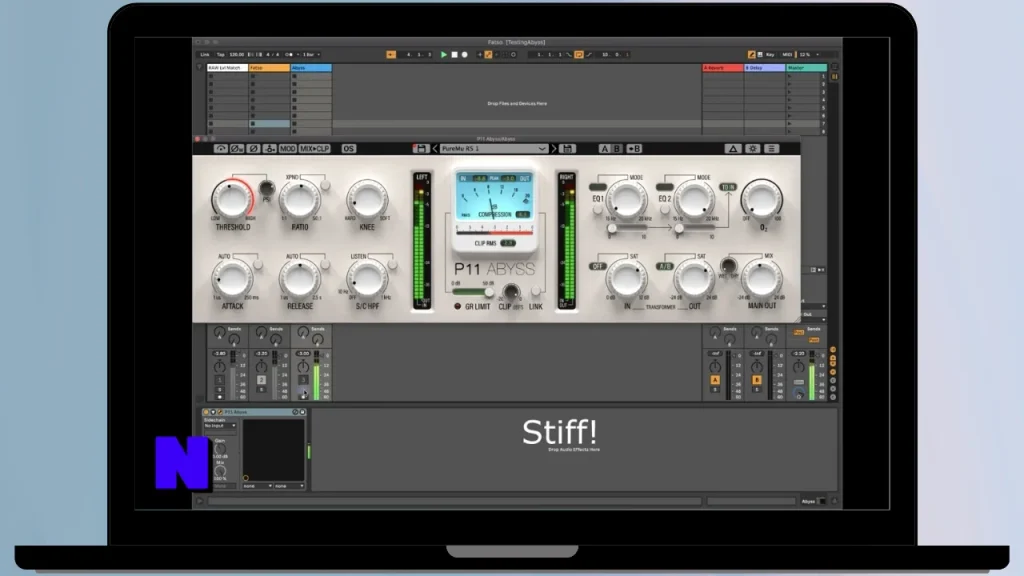
Task: Click the Tap tempo button
Action: tap(220, 55)
